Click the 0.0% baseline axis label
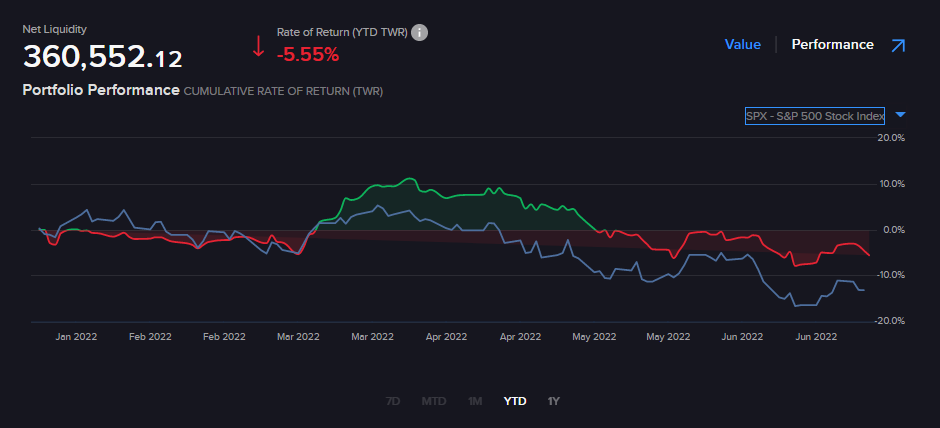 pos(892,230)
